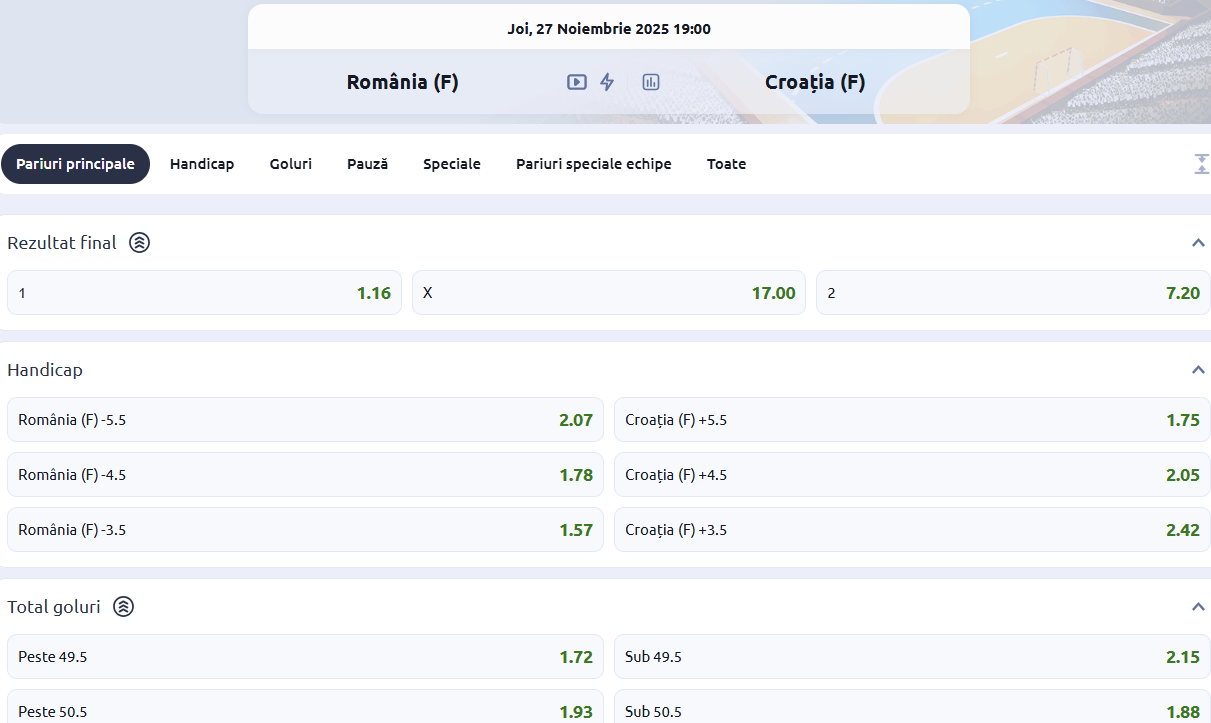The image size is (1211, 723).
Task: Choose Croația (F) +4.5 at 2.05
Action: click(911, 475)
